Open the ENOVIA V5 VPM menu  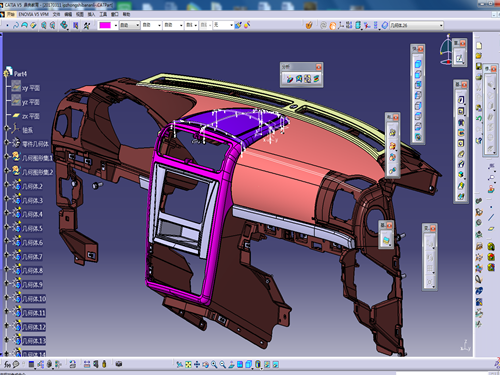[x=33, y=14]
